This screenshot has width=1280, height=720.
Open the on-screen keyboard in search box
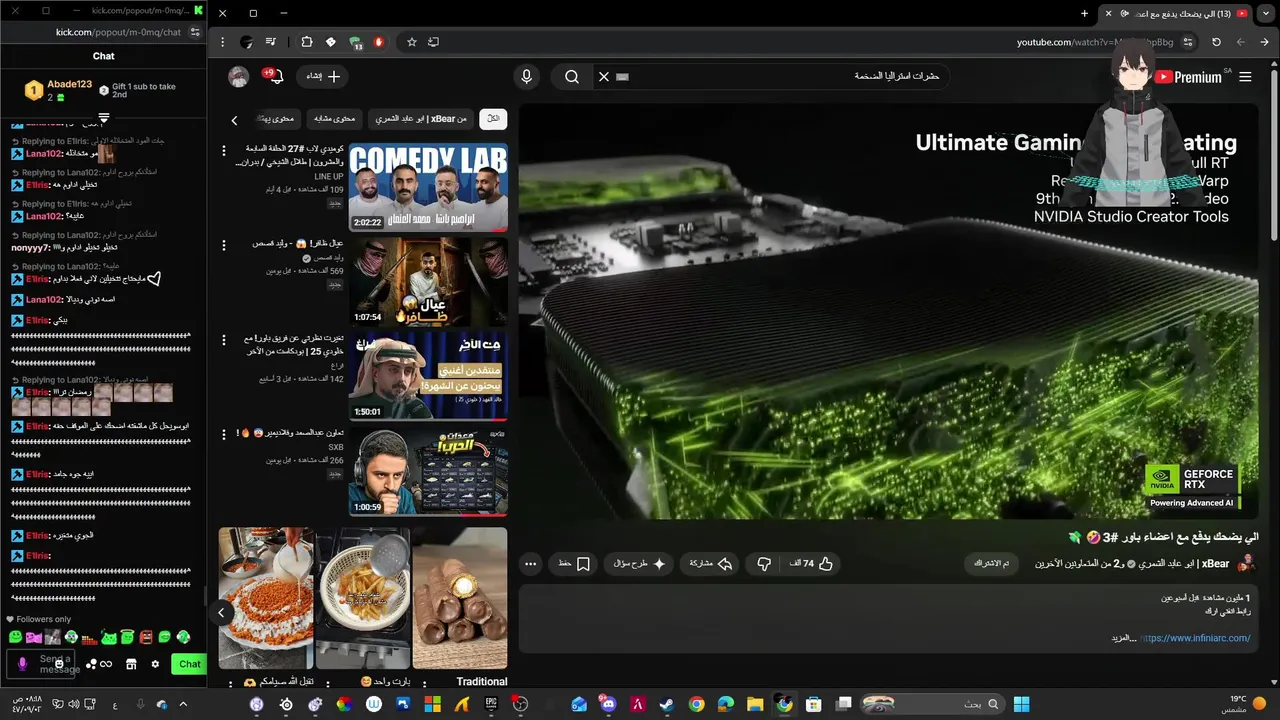[623, 76]
